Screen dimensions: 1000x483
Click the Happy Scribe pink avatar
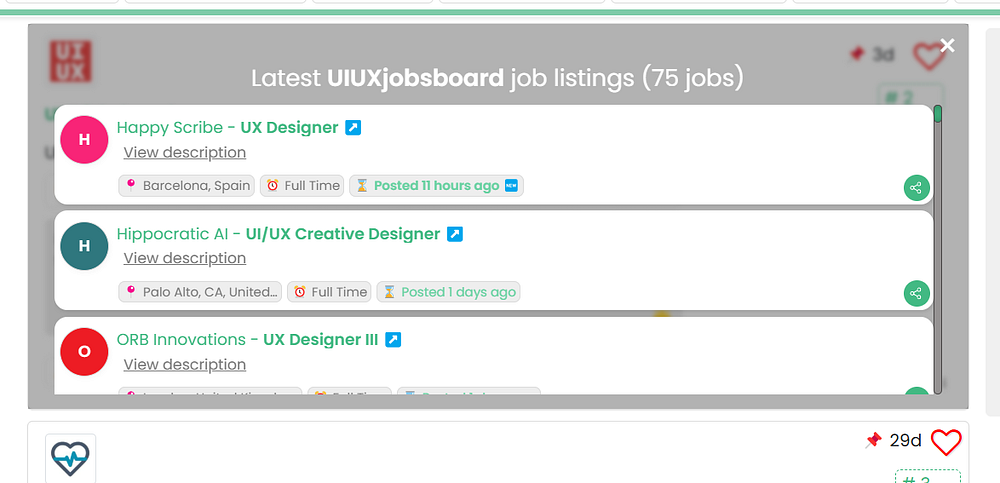click(x=85, y=140)
